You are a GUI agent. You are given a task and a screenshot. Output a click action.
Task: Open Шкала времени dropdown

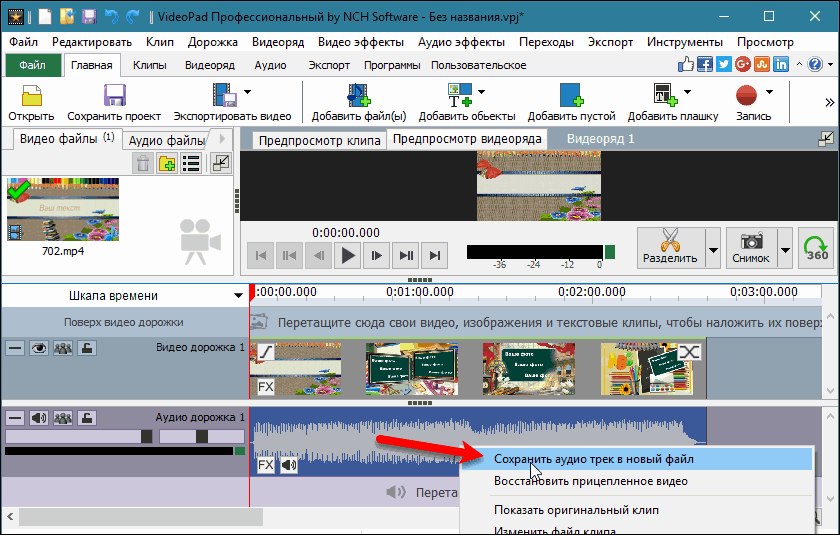[238, 296]
